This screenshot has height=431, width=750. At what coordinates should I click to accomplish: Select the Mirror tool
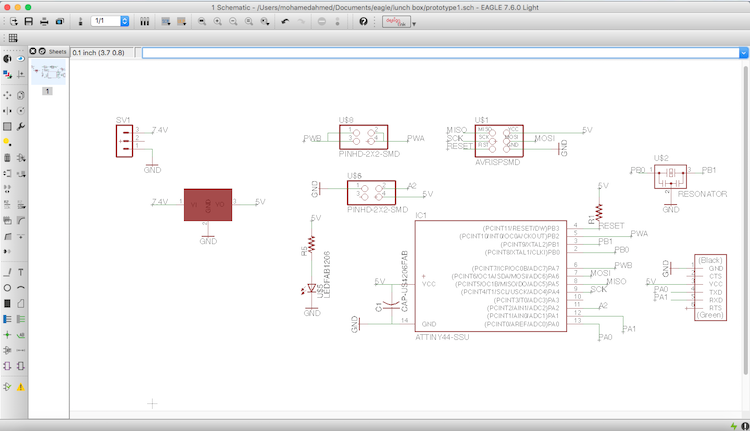(7, 111)
